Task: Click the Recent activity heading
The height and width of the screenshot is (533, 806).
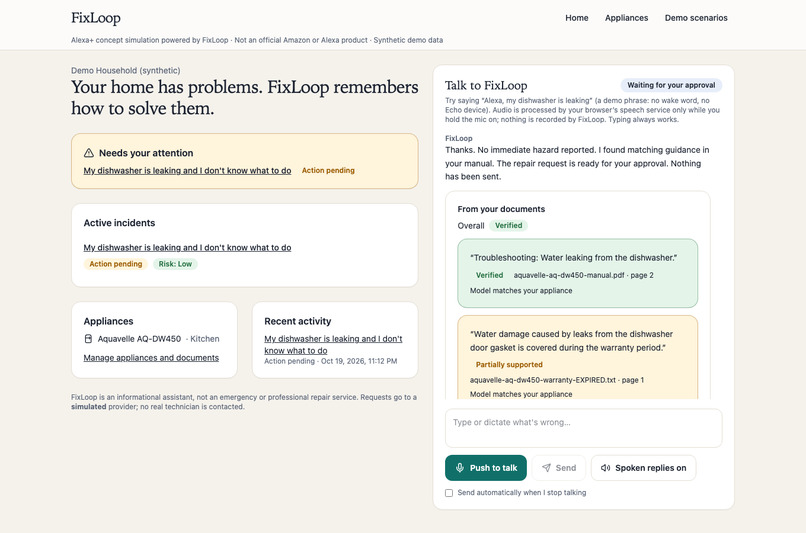Action: tap(298, 321)
